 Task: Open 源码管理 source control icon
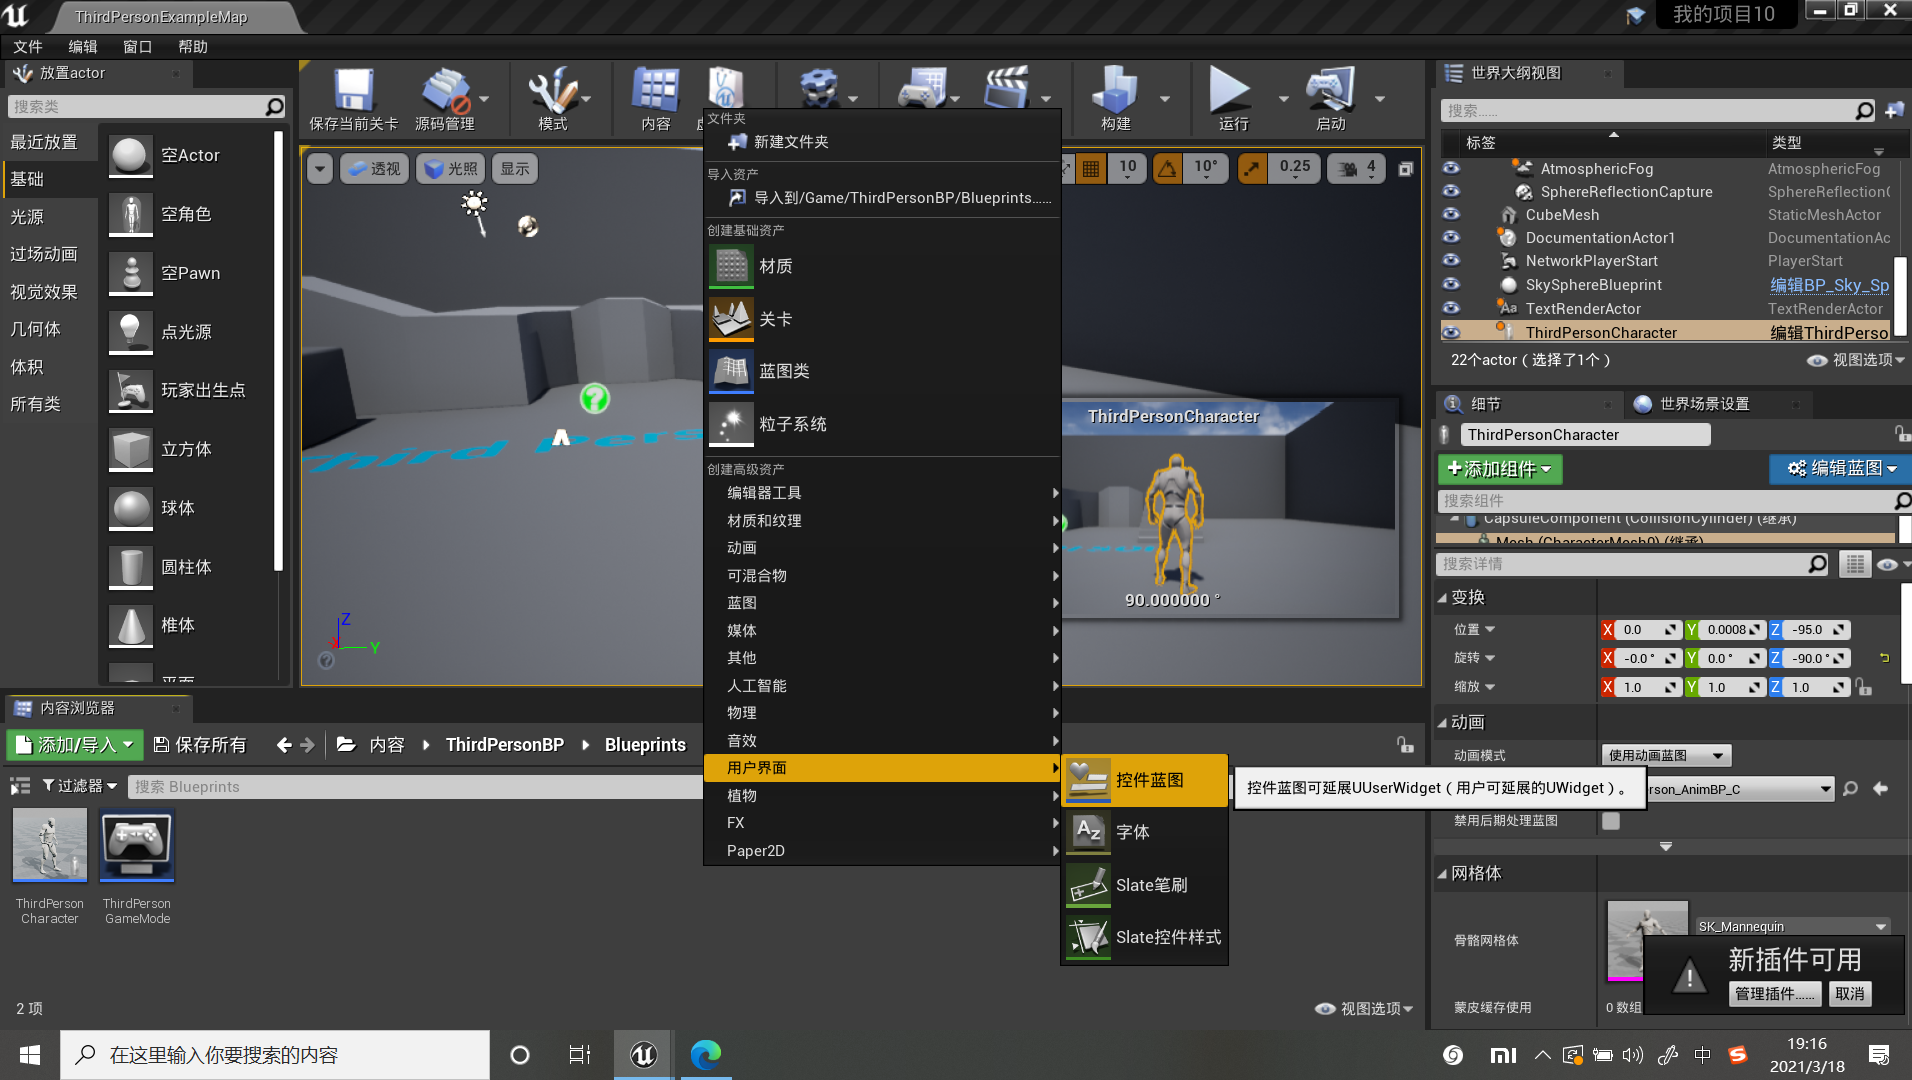click(445, 99)
